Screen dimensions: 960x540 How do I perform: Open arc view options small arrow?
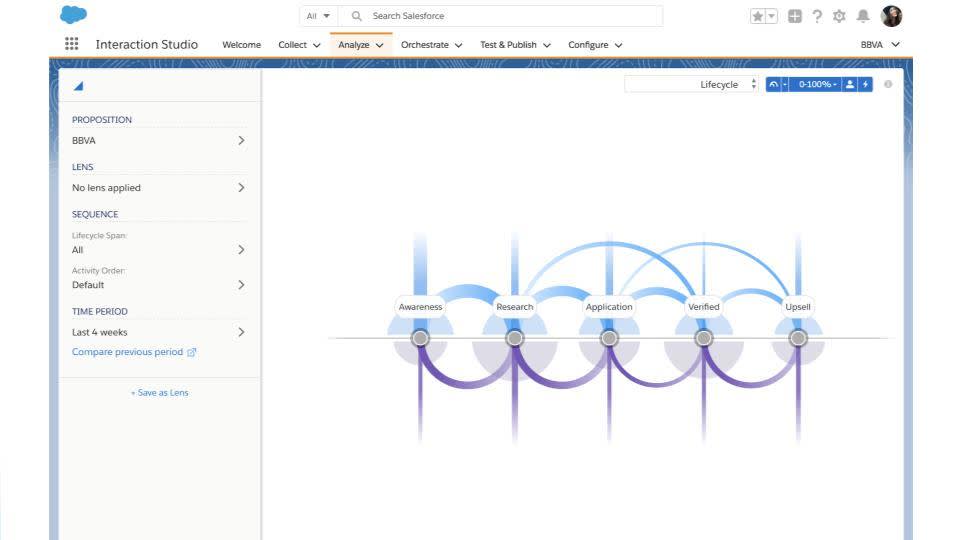(785, 84)
